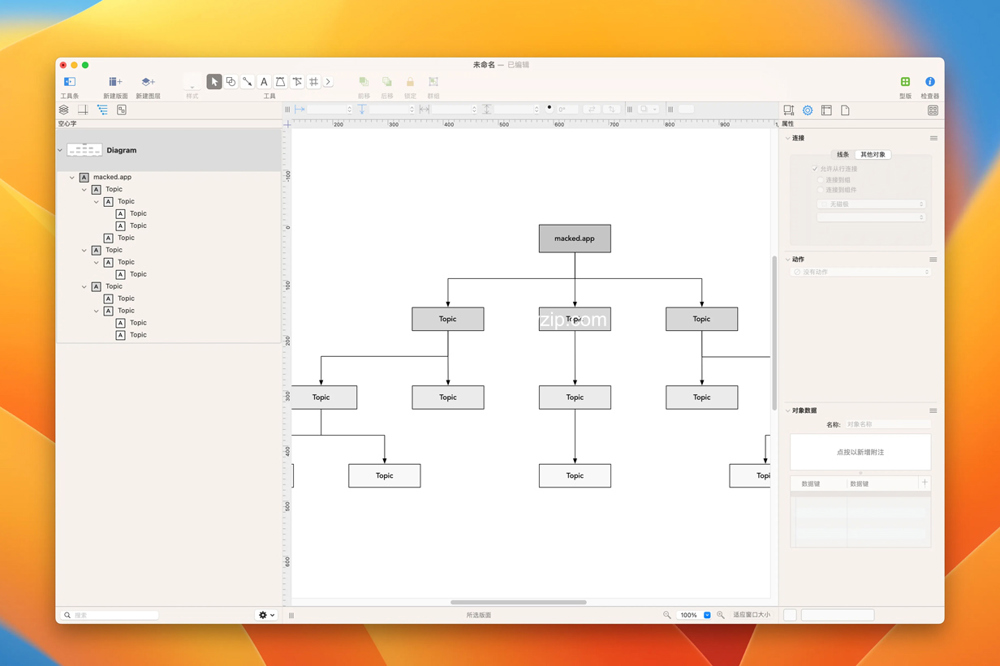Click the horizontal canvas scrollbar

click(x=518, y=602)
